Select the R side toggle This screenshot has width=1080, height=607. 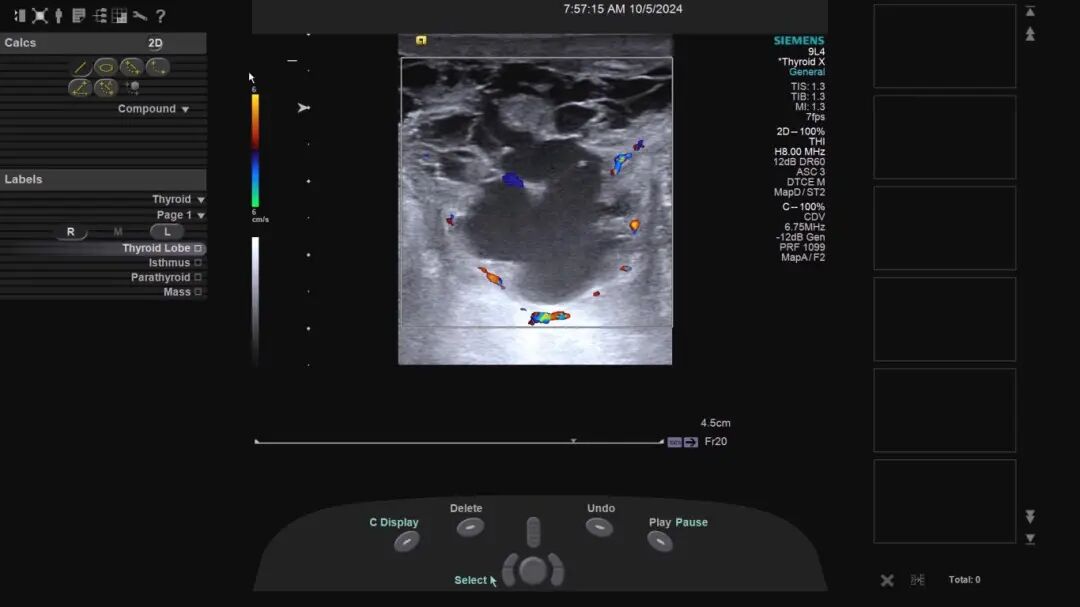click(x=70, y=232)
